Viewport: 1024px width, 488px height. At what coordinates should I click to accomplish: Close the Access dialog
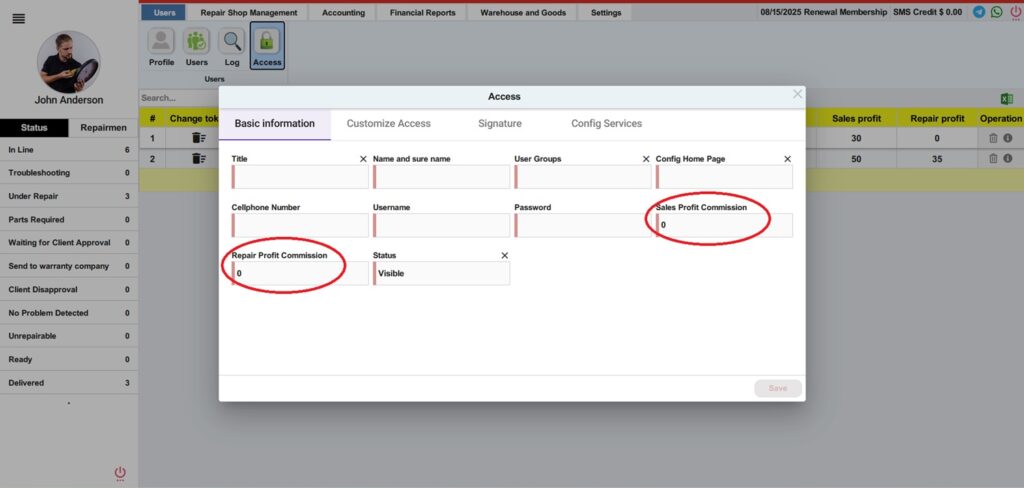point(797,94)
